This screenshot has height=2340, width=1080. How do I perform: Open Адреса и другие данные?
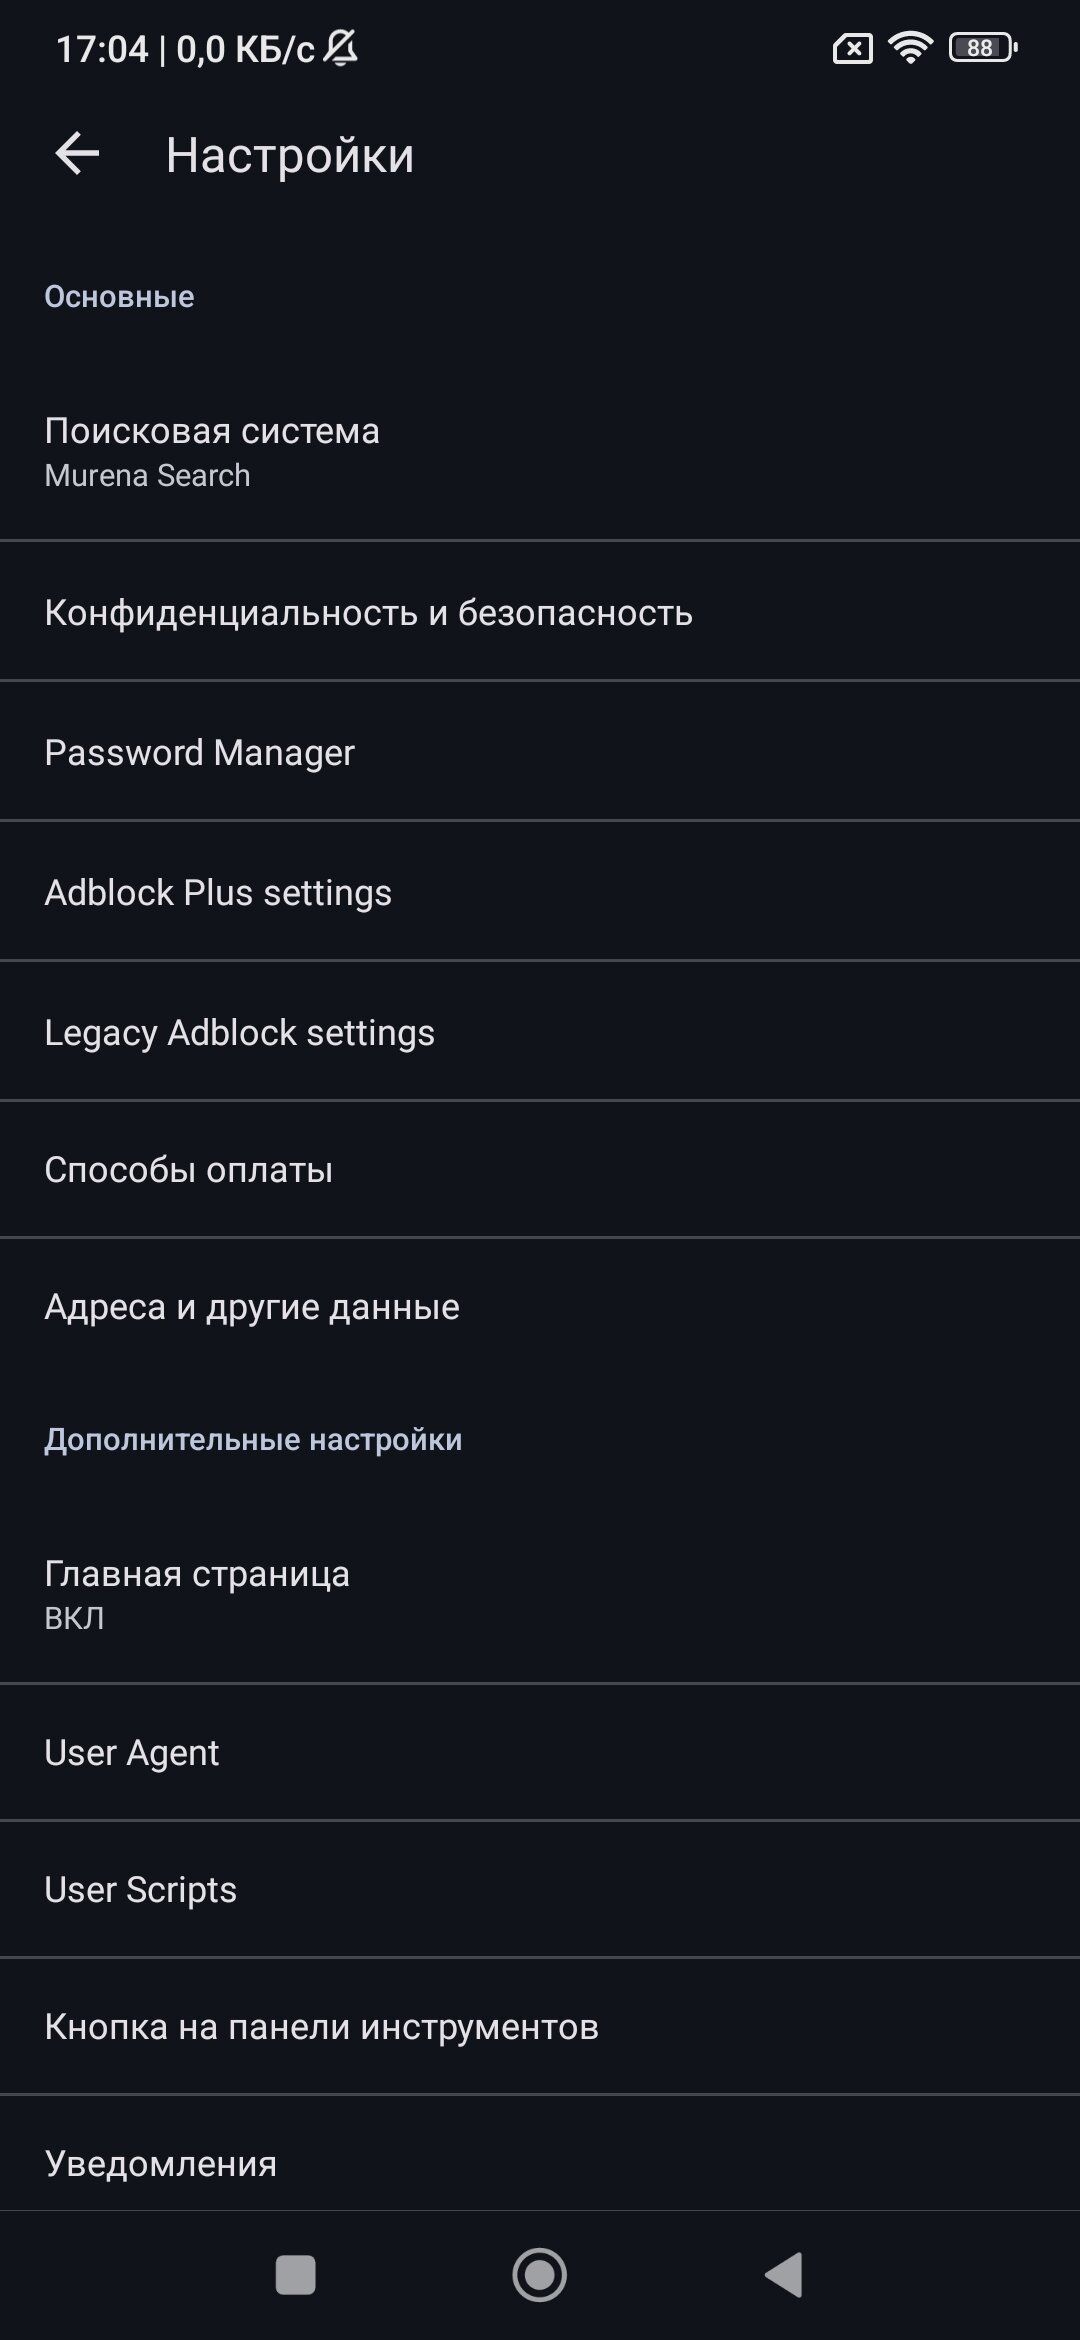coord(540,1307)
